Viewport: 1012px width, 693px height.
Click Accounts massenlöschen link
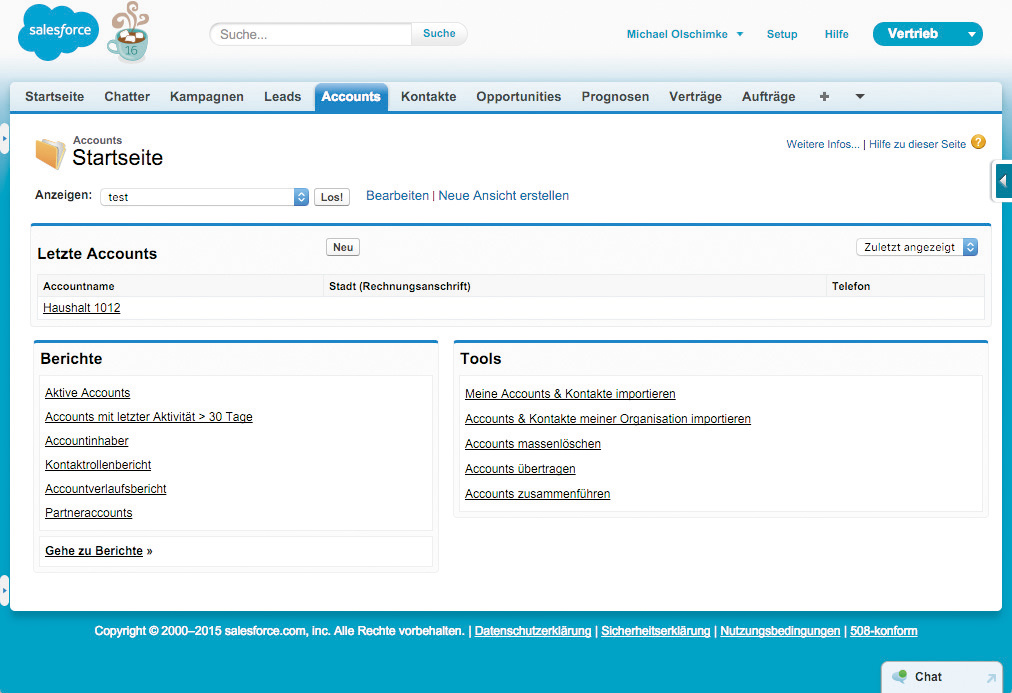coord(532,444)
